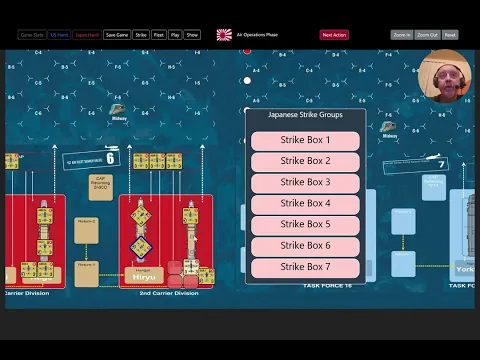Viewport: 480px width, 360px height.
Task: Click Zoom Out on the map
Action: click(427, 35)
